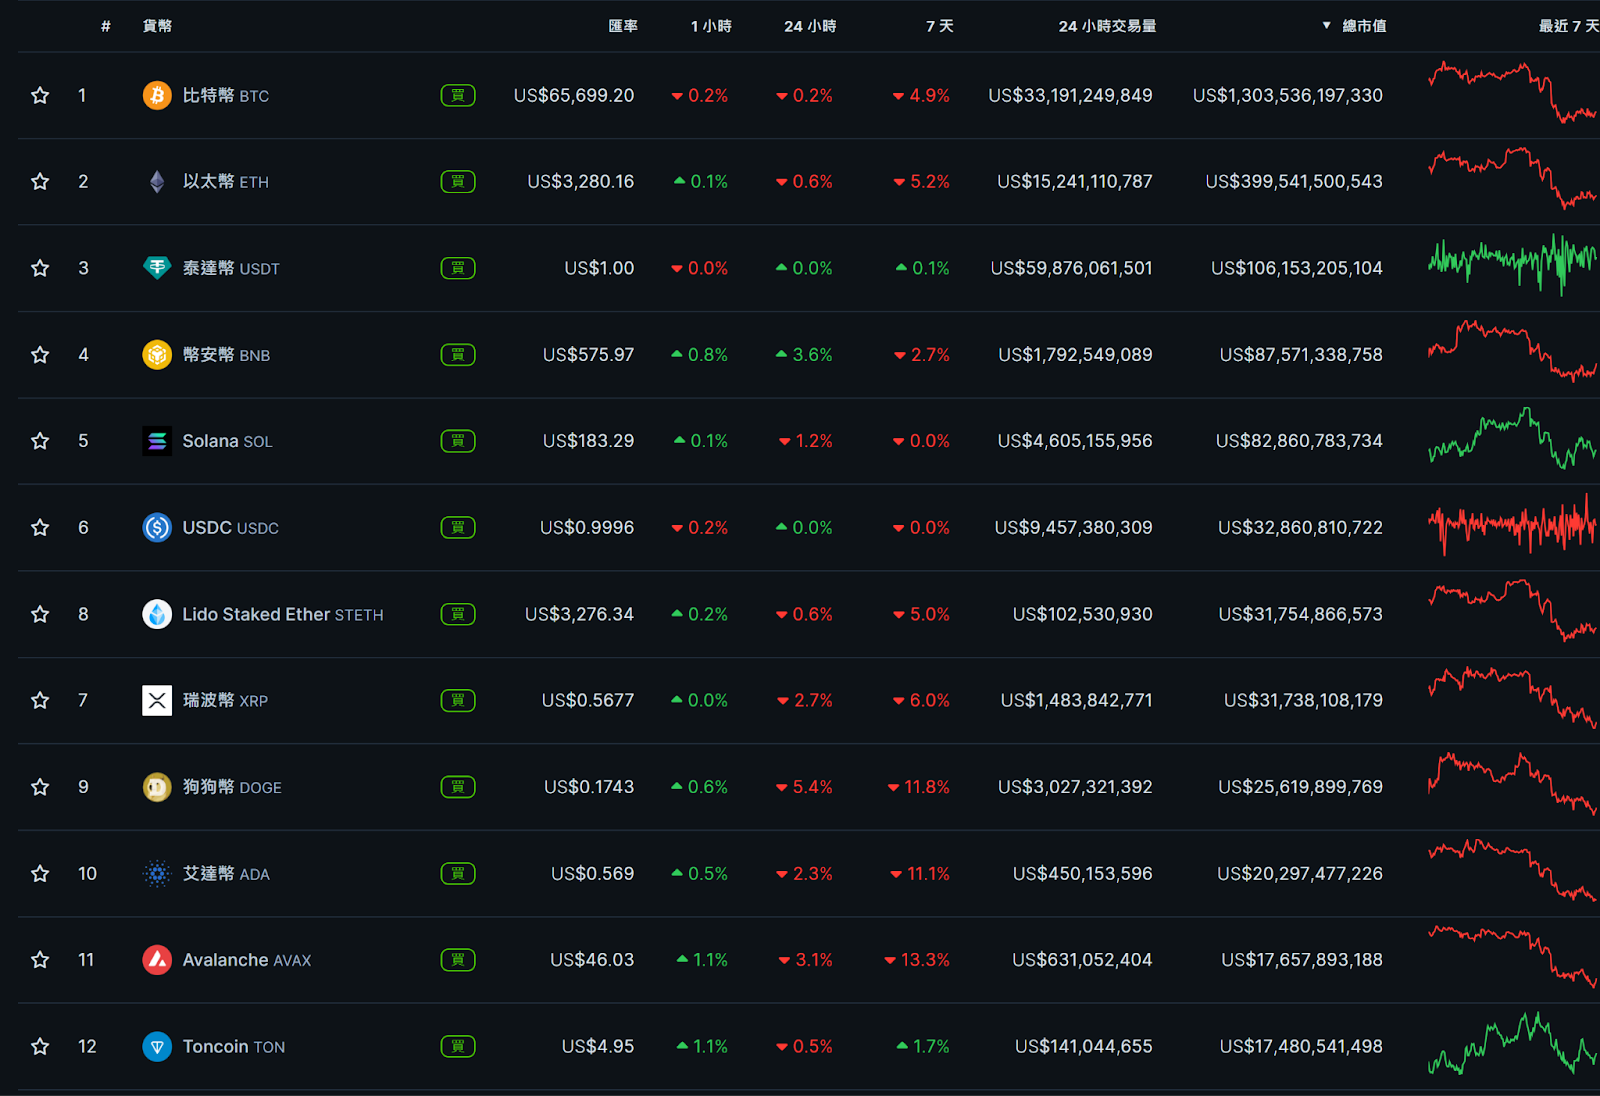
Task: Click the BNB coin logo
Action: coord(157,354)
